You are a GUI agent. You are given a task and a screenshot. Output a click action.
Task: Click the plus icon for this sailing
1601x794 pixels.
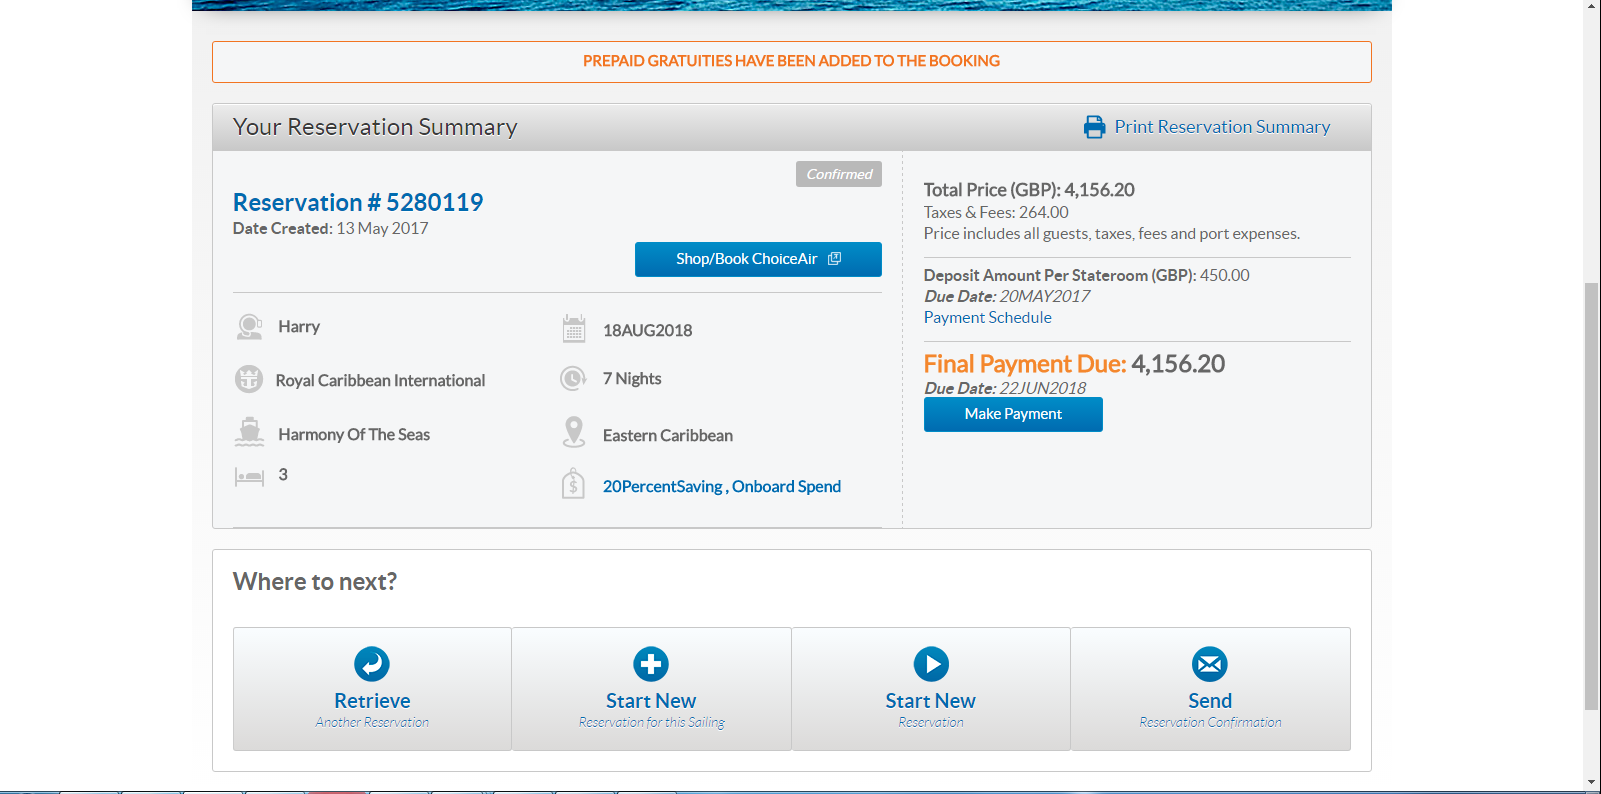pyautogui.click(x=651, y=664)
